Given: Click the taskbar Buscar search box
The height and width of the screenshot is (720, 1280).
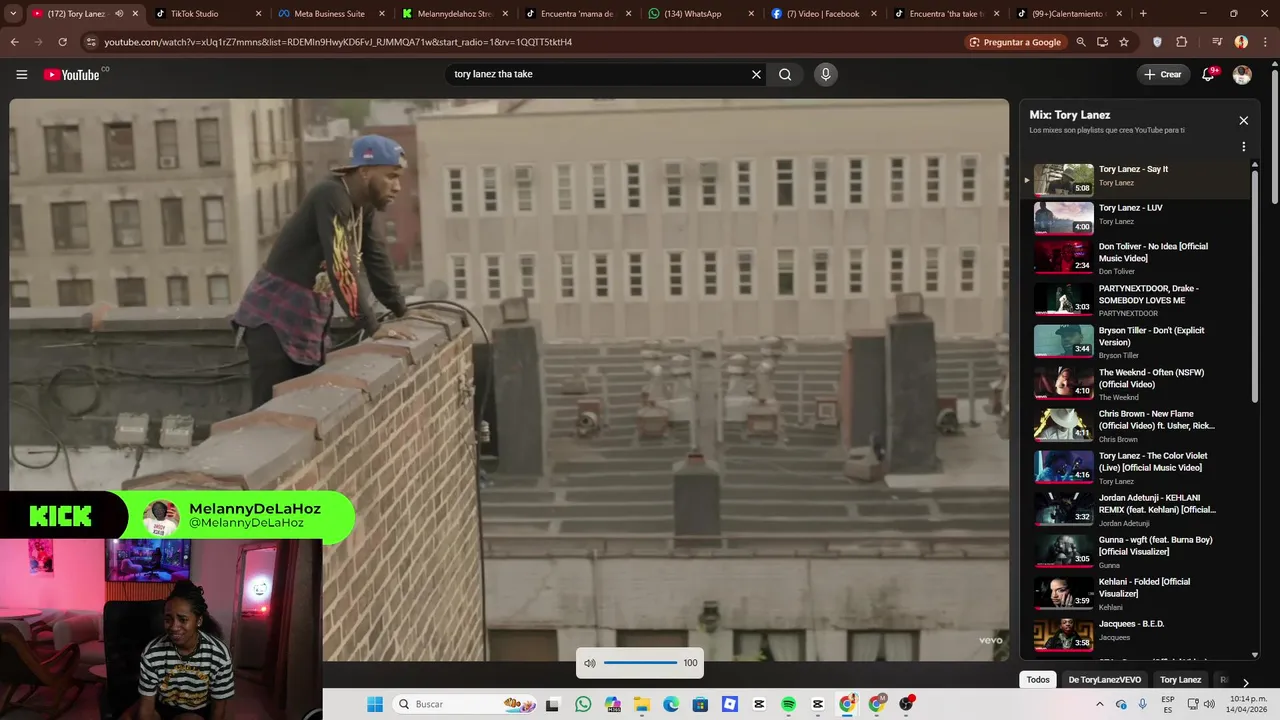Looking at the screenshot, I should click(x=465, y=704).
